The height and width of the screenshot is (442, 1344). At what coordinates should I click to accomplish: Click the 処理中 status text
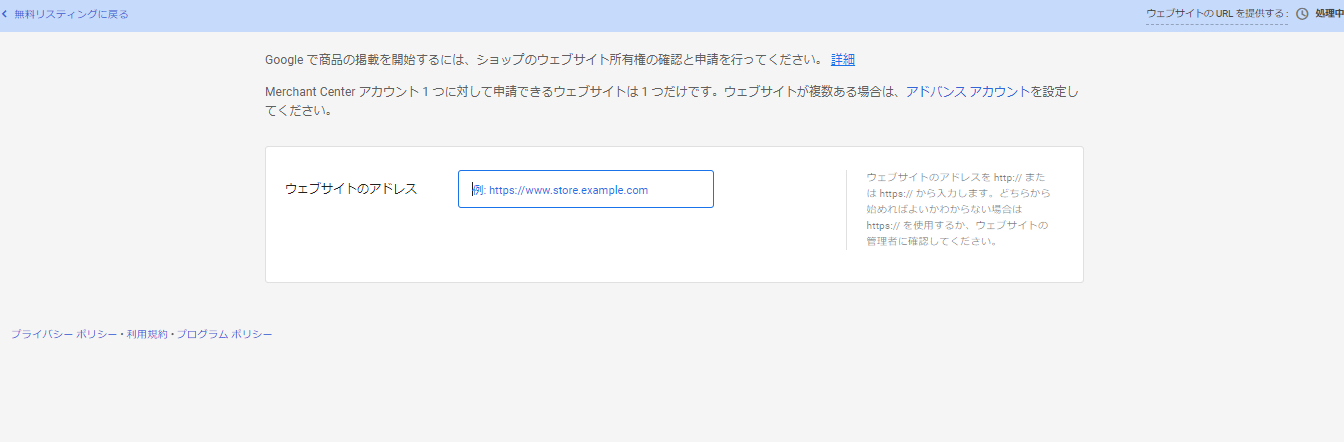pyautogui.click(x=1329, y=14)
